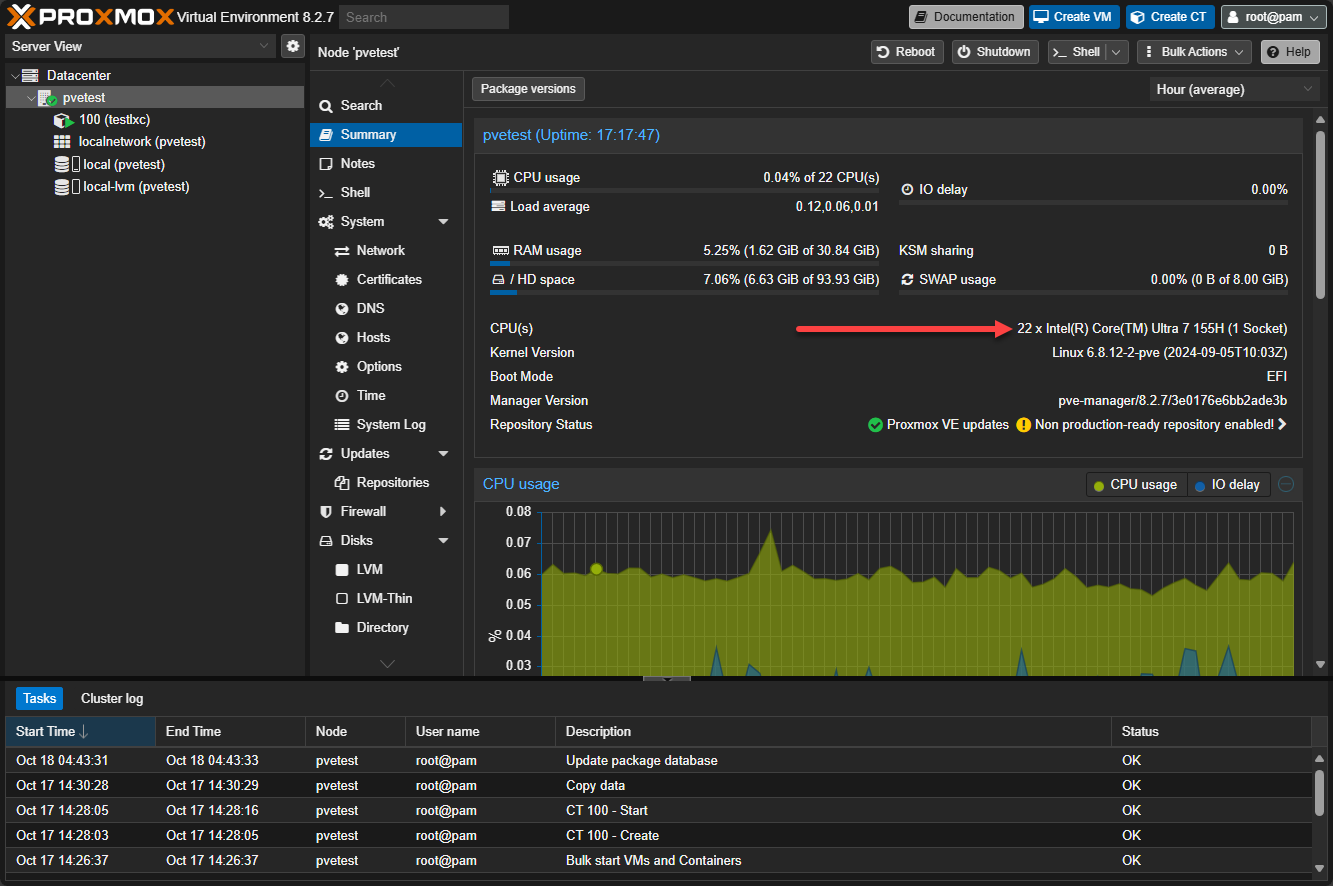Open local-lvm storage in the tree

tap(135, 187)
